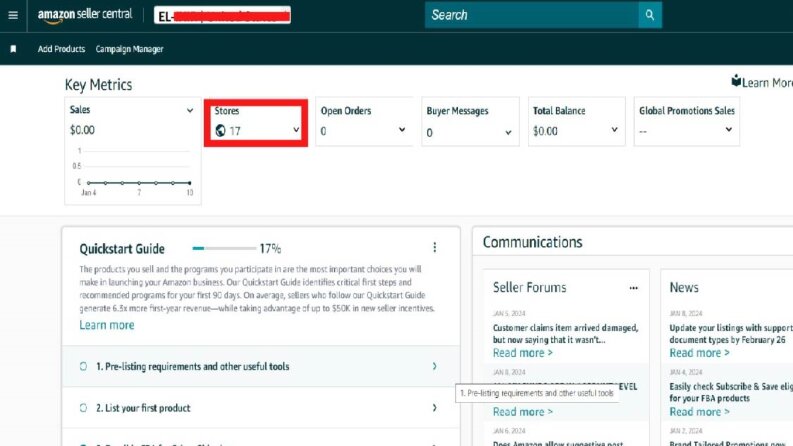Click Easily check Subscribe & Save headline
The height and width of the screenshot is (446, 793).
731,392
